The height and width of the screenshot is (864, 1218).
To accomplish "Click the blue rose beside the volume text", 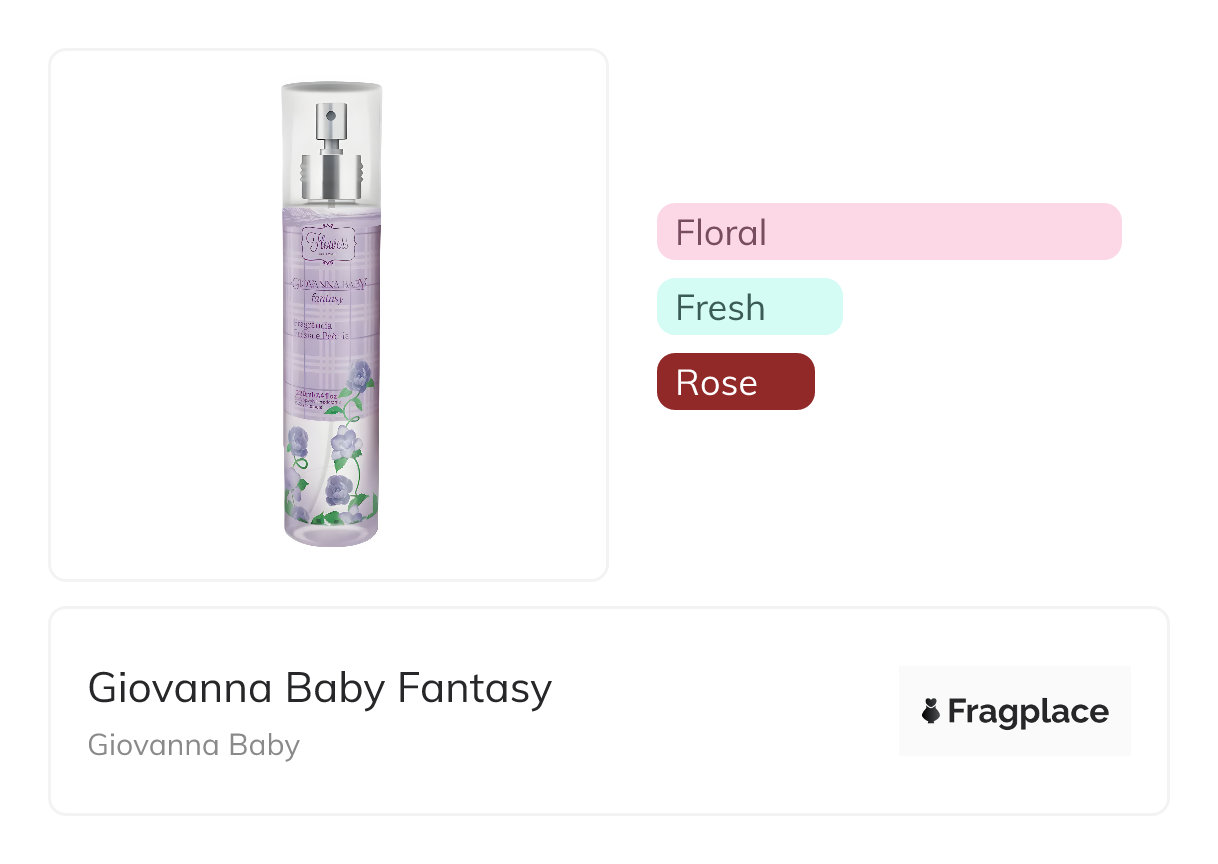I will point(359,376).
